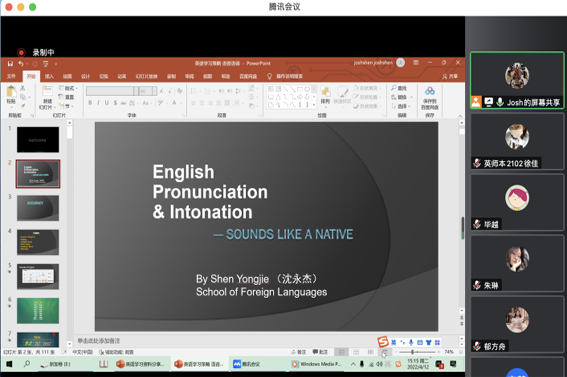Screen dimensions: 567x377
Task: Switch to Reading view icon
Action: click(x=370, y=352)
